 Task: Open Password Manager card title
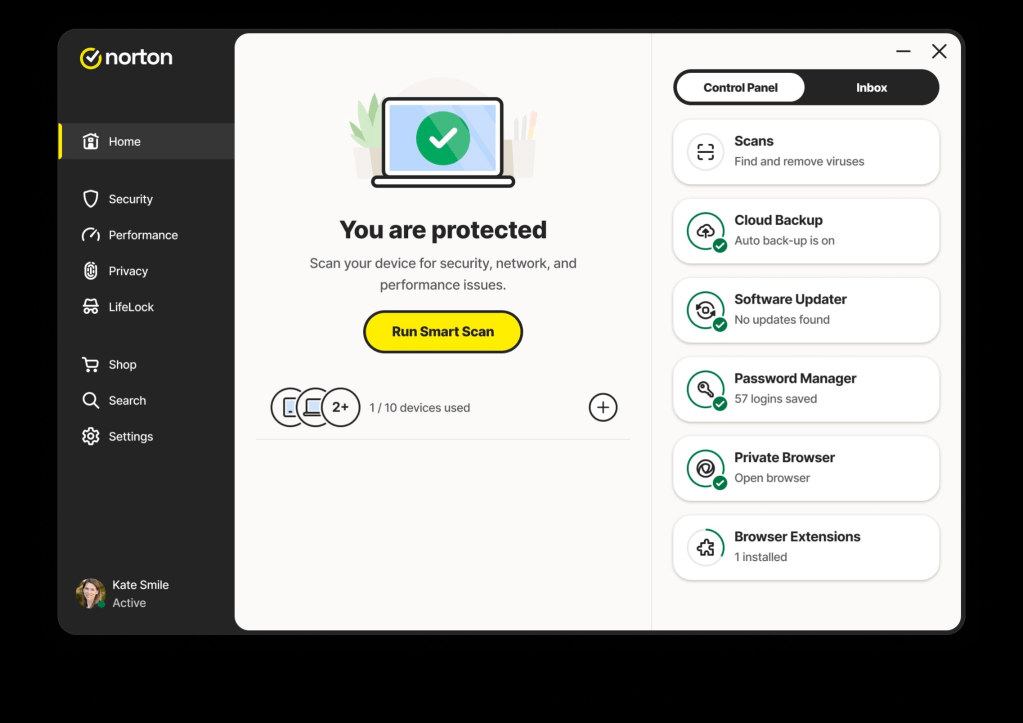point(795,378)
